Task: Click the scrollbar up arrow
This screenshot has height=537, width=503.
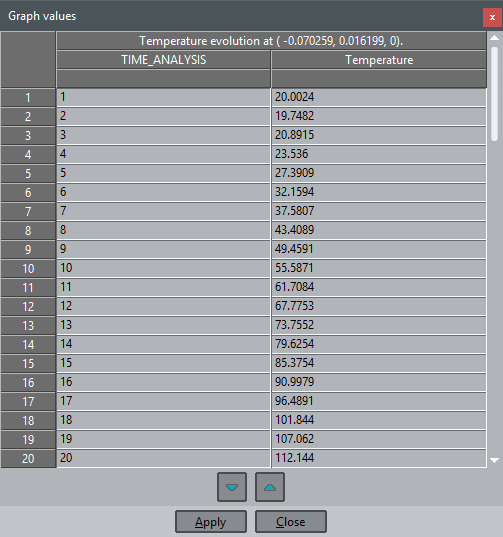Action: pos(494,37)
